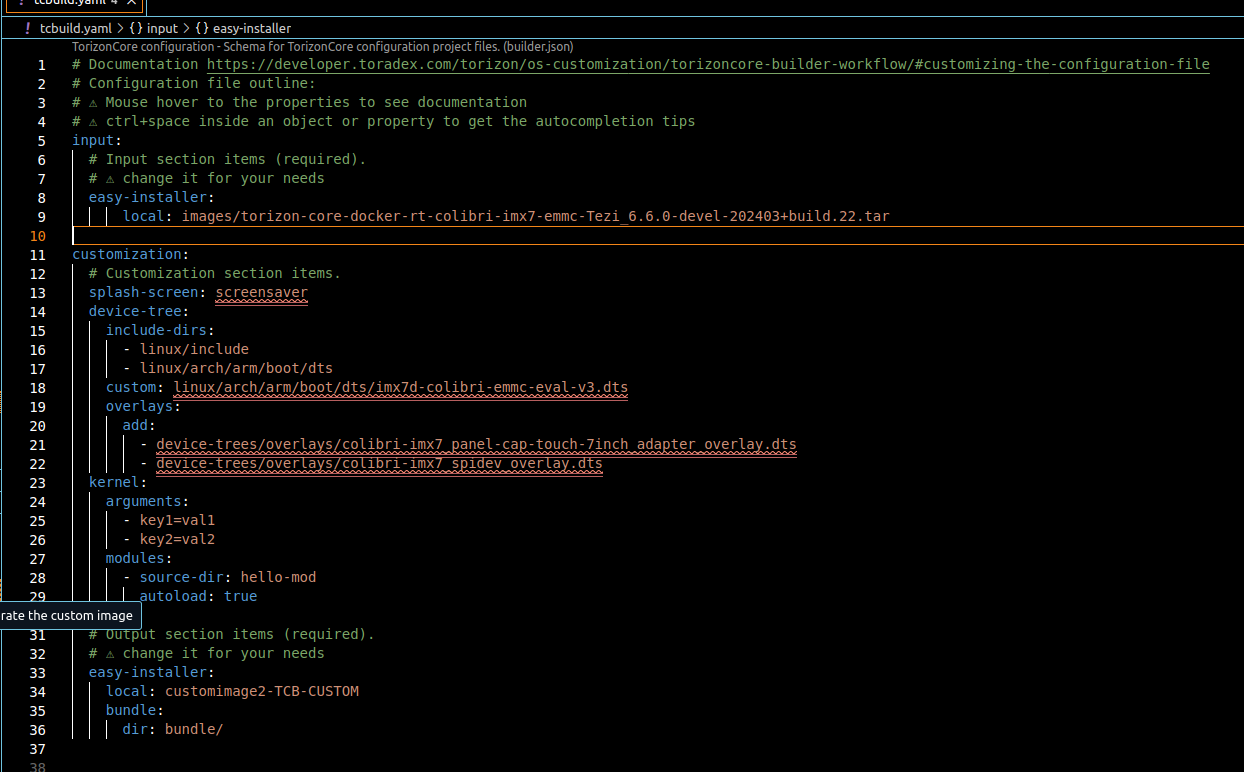Click line number 10 in the gutter
The image size is (1244, 772).
click(x=37, y=236)
